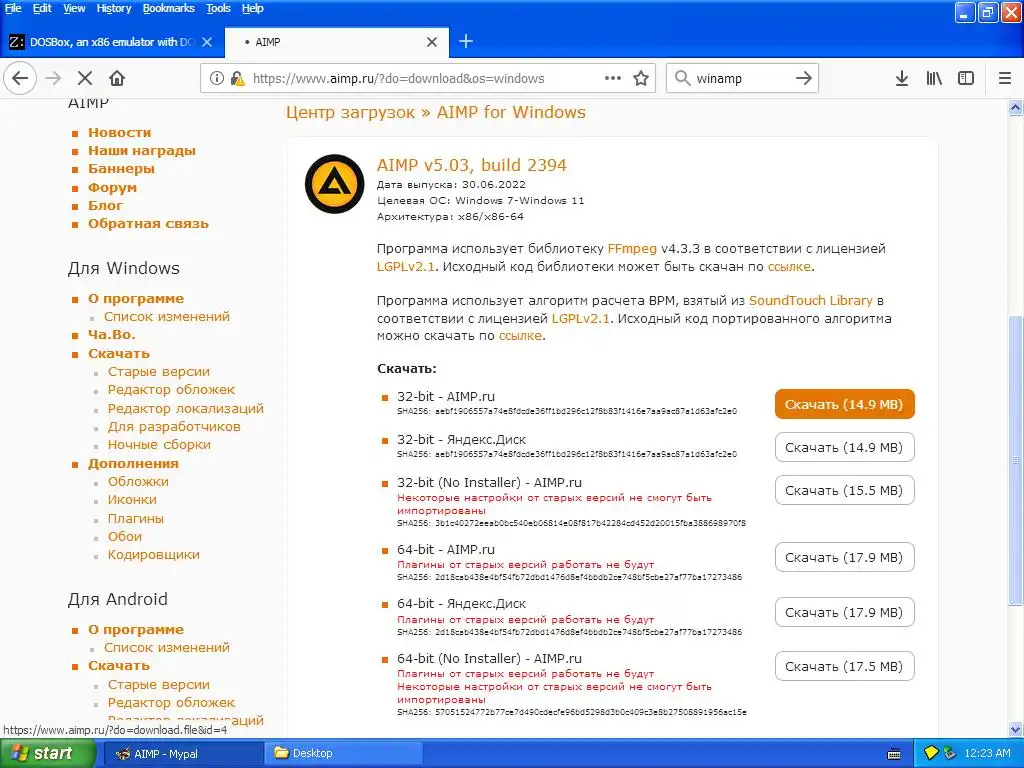The image size is (1024, 768).
Task: Click the forward navigation arrow
Action: tap(53, 78)
